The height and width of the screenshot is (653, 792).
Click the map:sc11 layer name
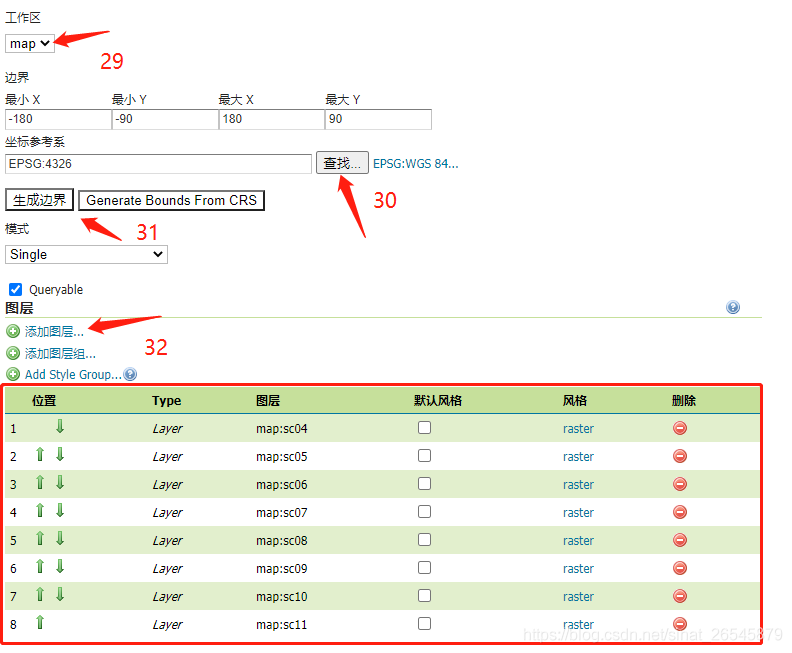281,625
